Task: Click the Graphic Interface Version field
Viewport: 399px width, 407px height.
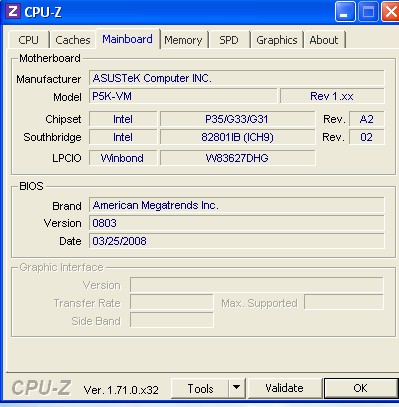Action: (x=257, y=285)
